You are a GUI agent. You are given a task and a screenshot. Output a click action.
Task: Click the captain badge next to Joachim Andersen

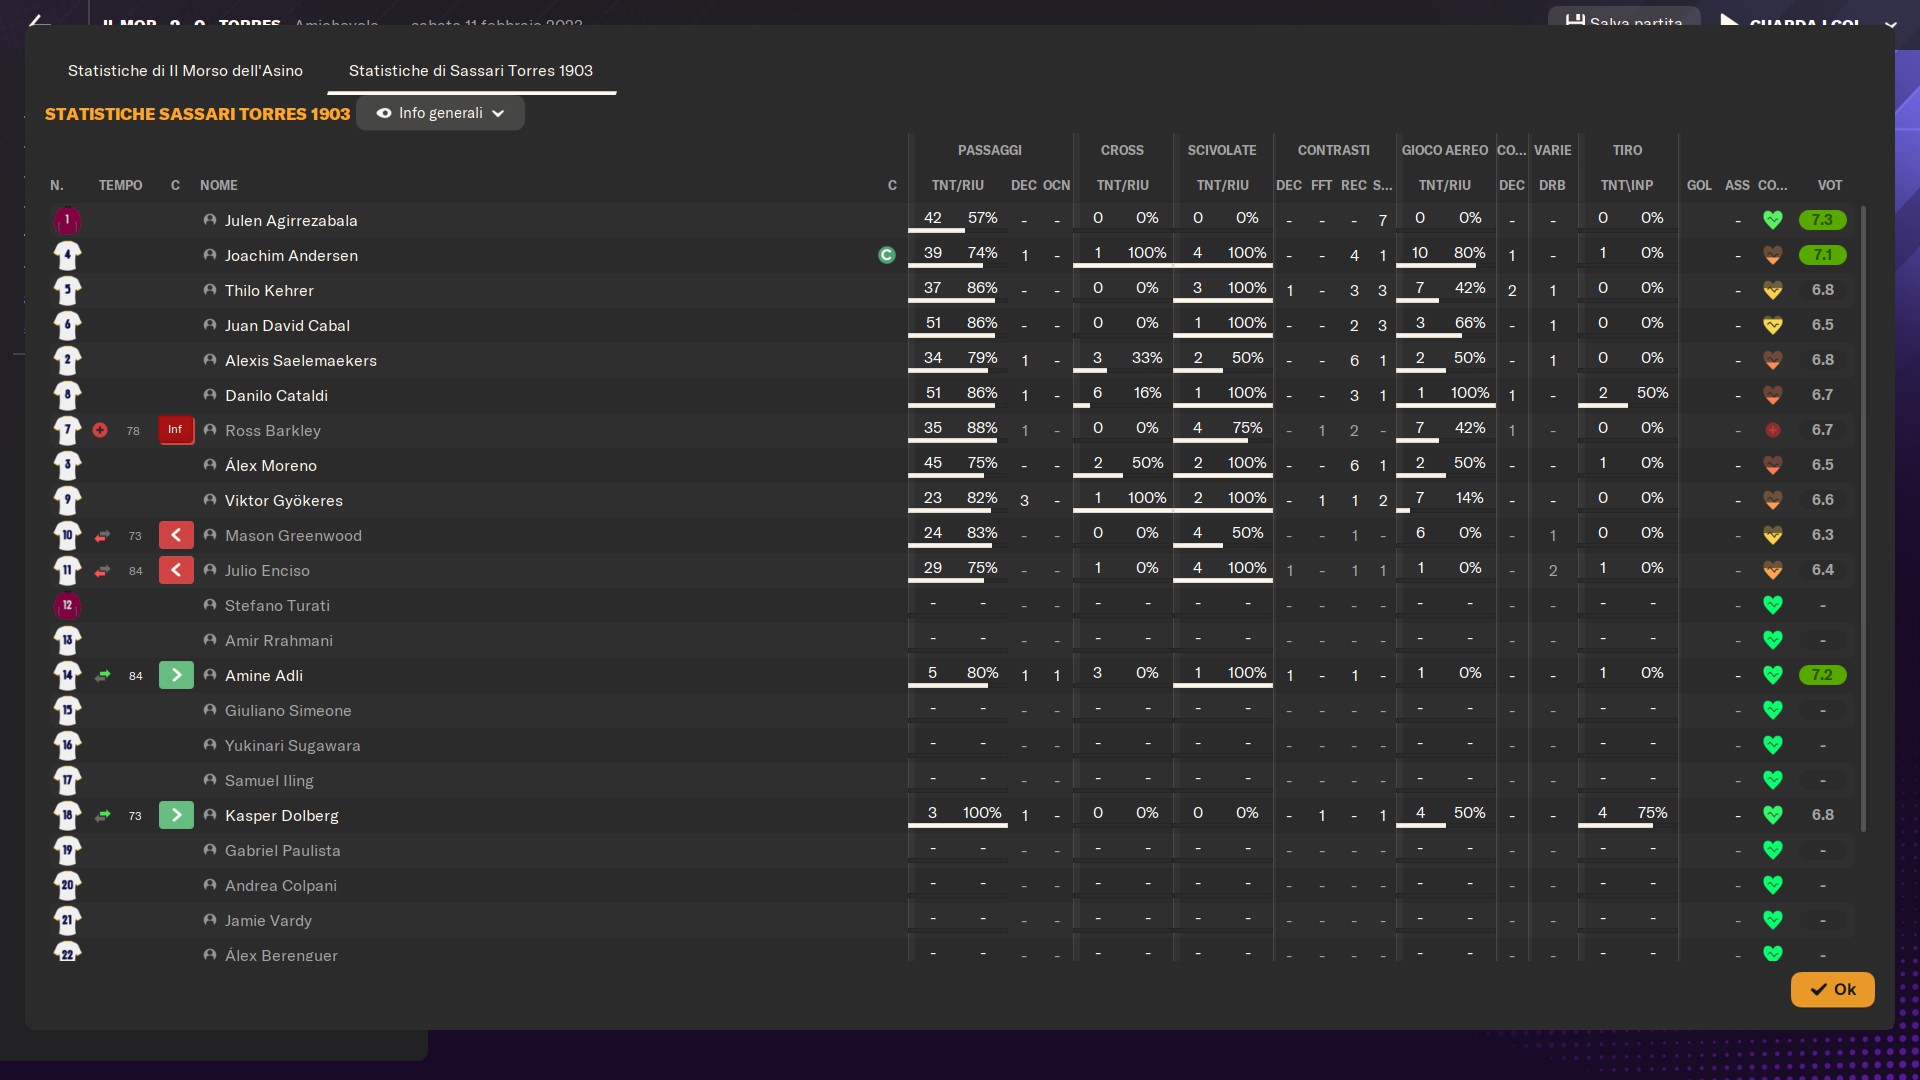click(x=886, y=255)
